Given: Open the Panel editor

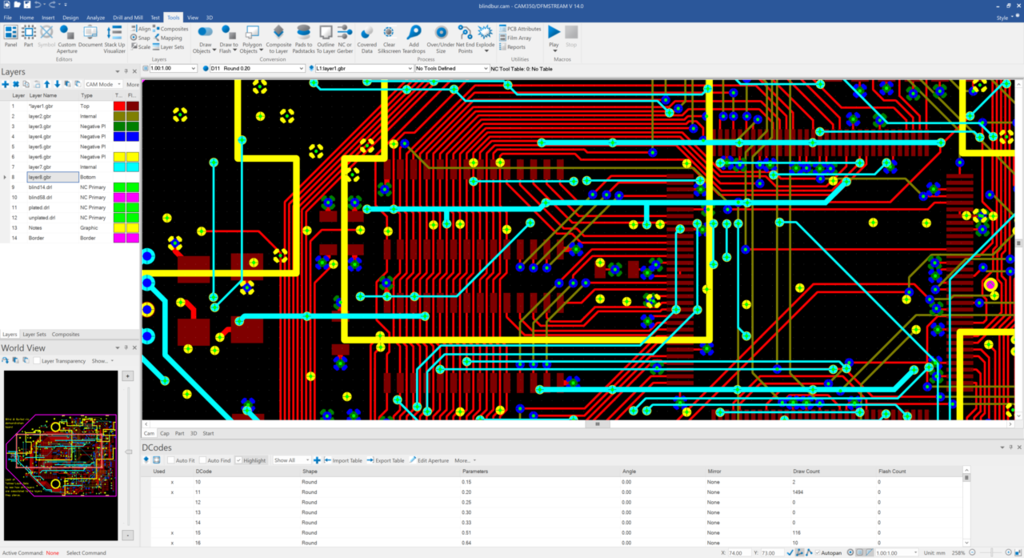Looking at the screenshot, I should (10, 37).
